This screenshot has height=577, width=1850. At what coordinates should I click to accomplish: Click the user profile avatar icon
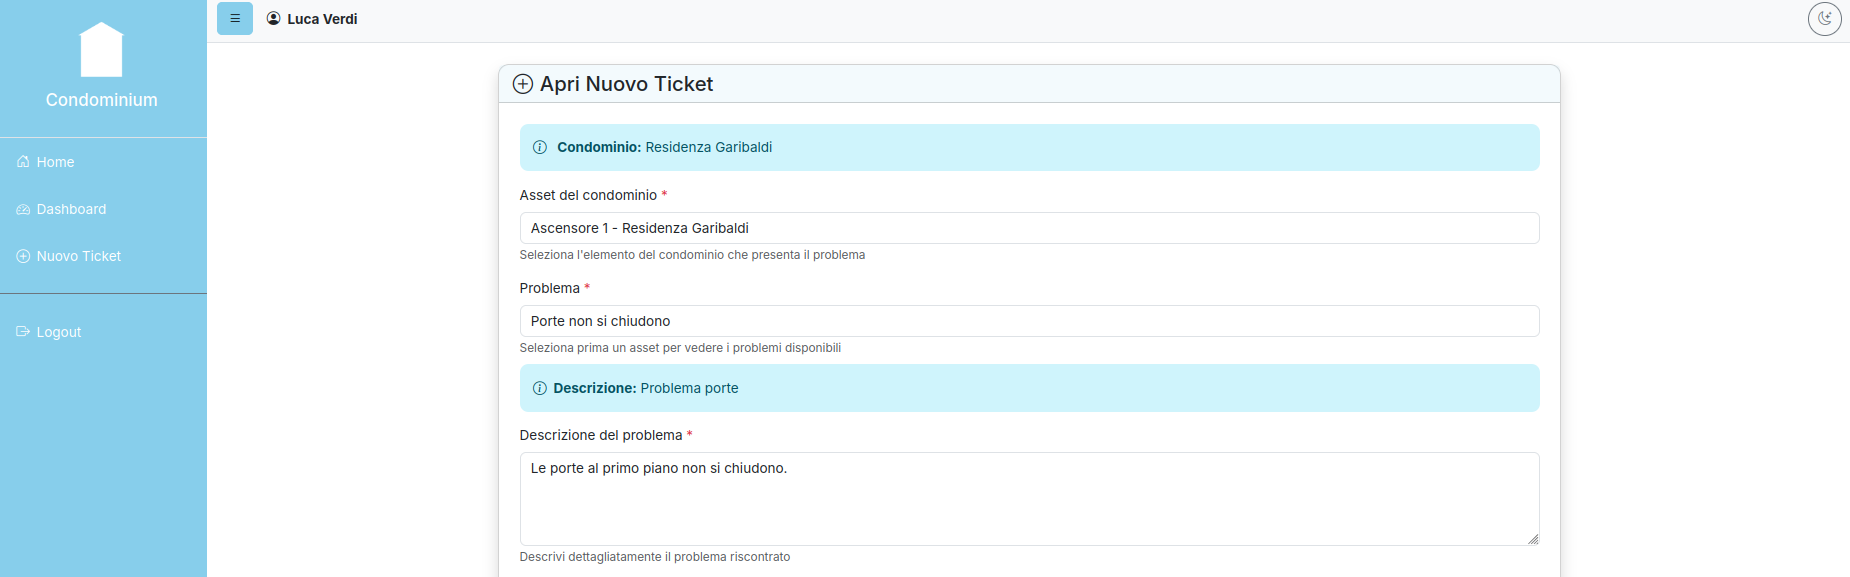tap(273, 18)
